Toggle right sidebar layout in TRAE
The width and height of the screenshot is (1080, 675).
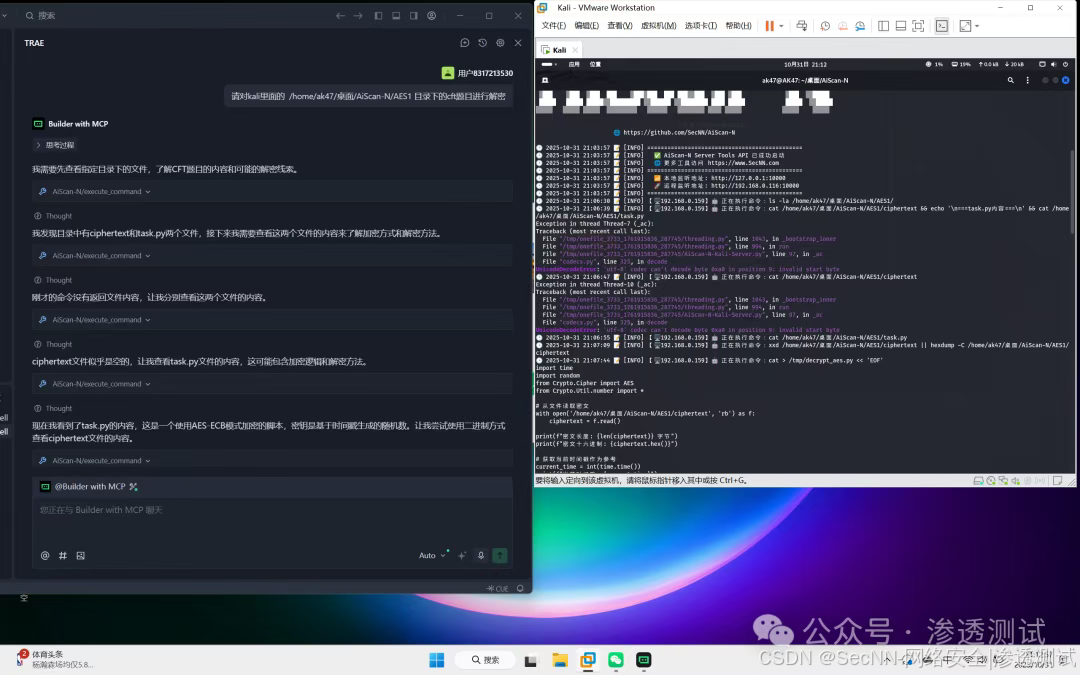[413, 15]
